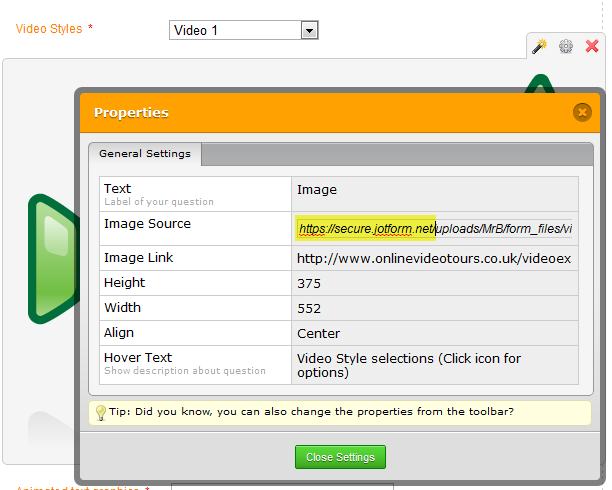Click the lightbulb tip icon
This screenshot has width=612, height=490.
100,412
